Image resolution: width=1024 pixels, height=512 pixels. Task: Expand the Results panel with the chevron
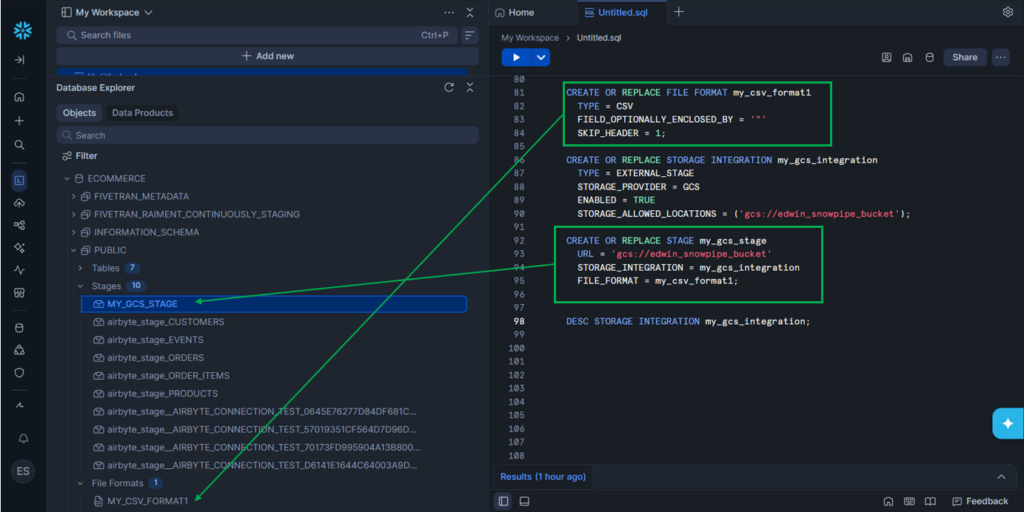click(x=1001, y=477)
